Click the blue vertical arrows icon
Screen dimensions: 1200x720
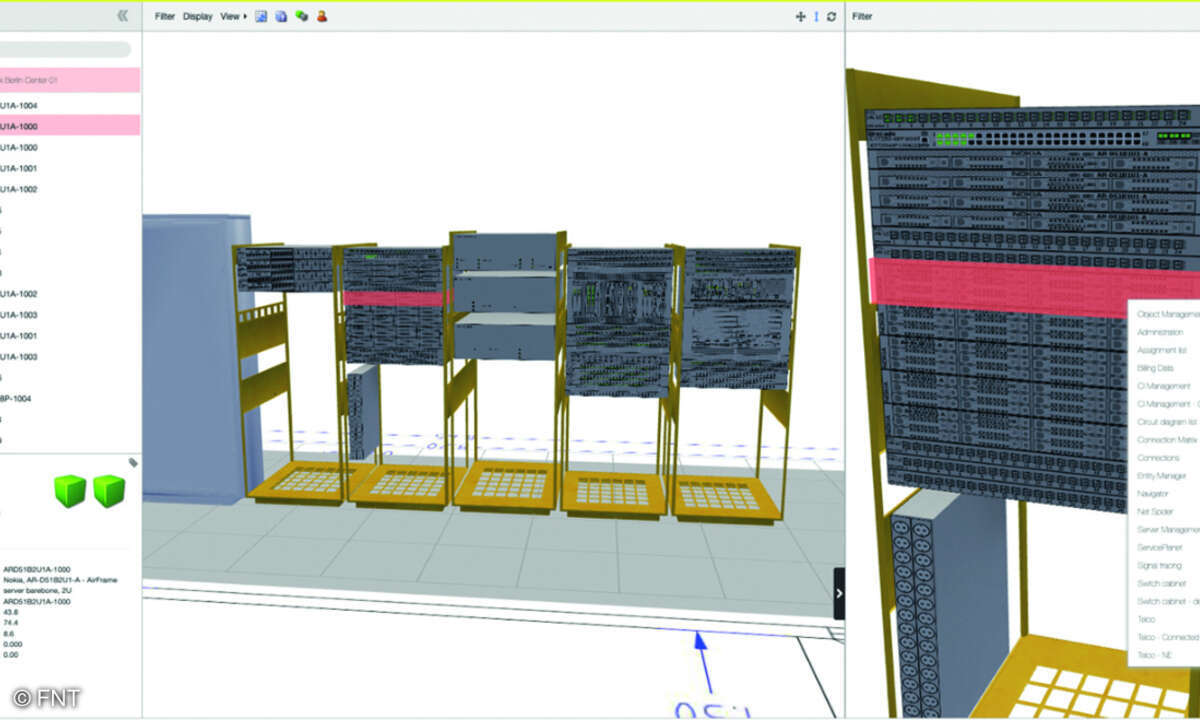816,16
